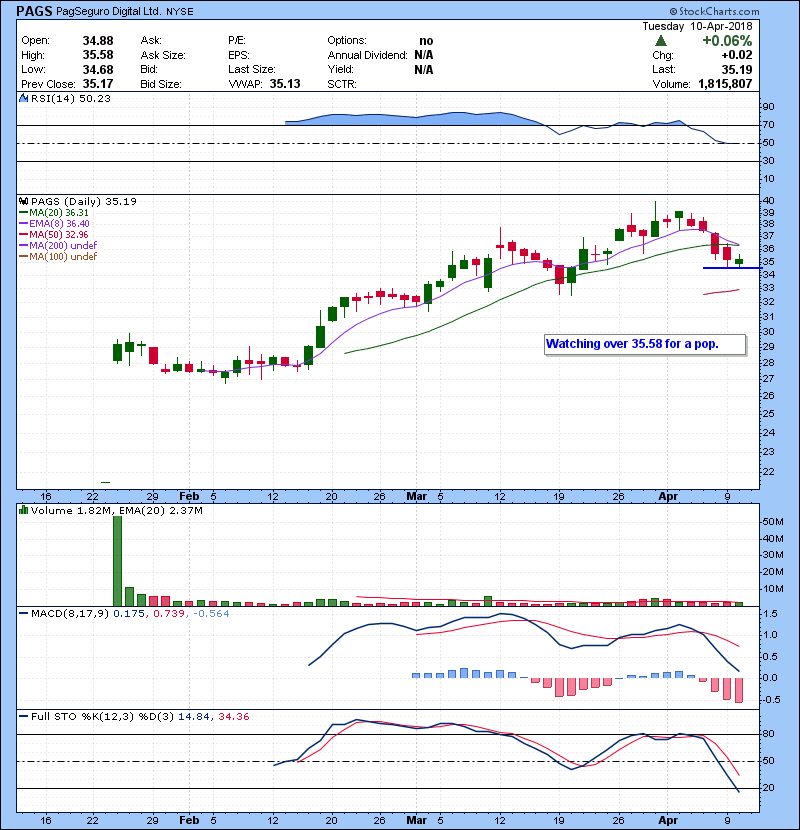The height and width of the screenshot is (830, 800).
Task: Click the VWAP value 35.13
Action: click(x=285, y=84)
